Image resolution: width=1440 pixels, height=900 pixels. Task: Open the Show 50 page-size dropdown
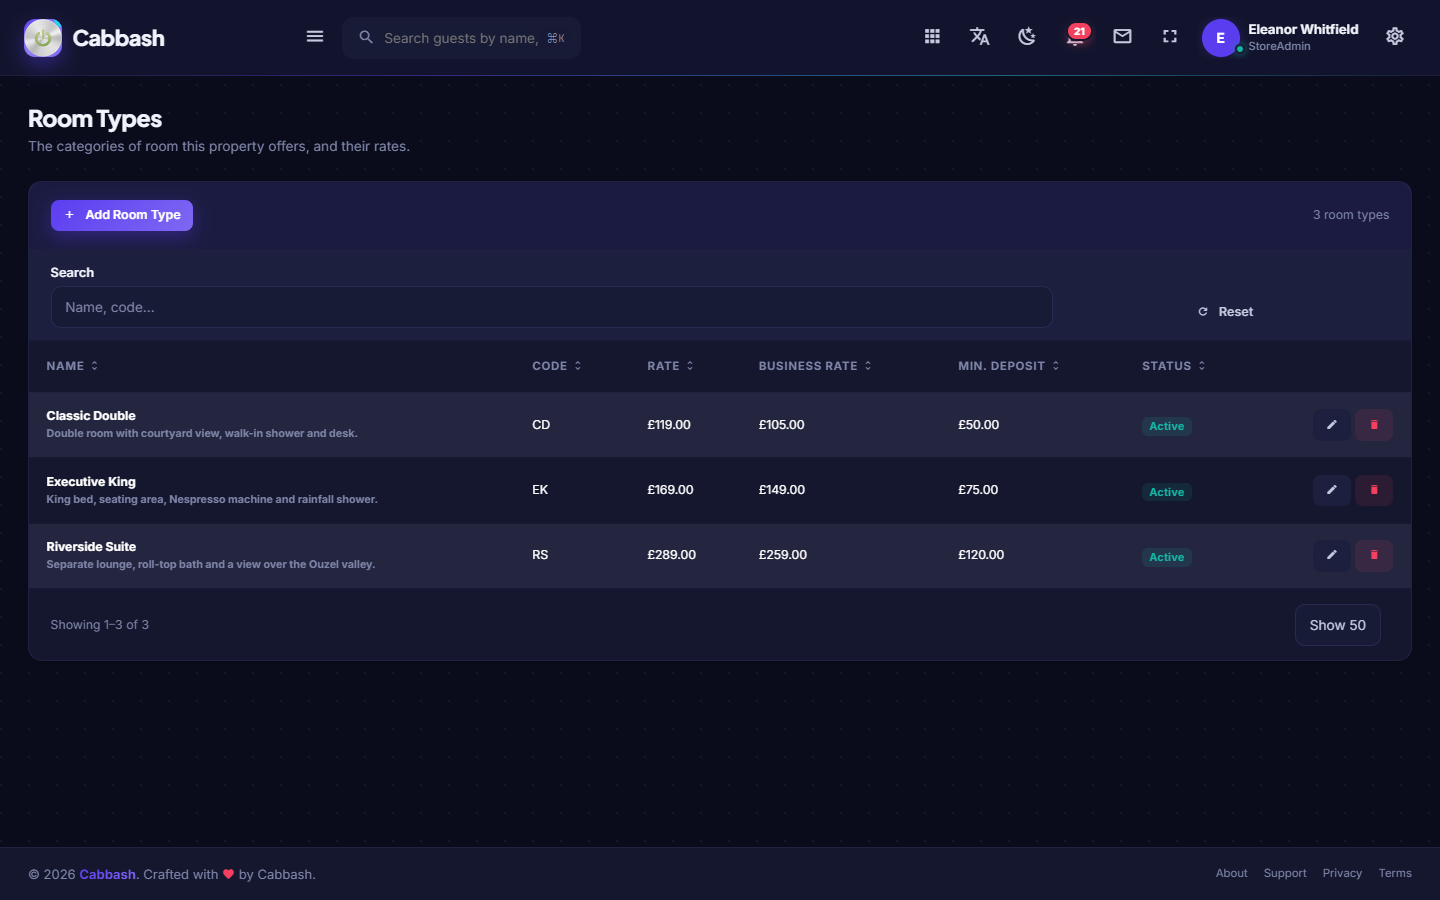click(x=1338, y=625)
